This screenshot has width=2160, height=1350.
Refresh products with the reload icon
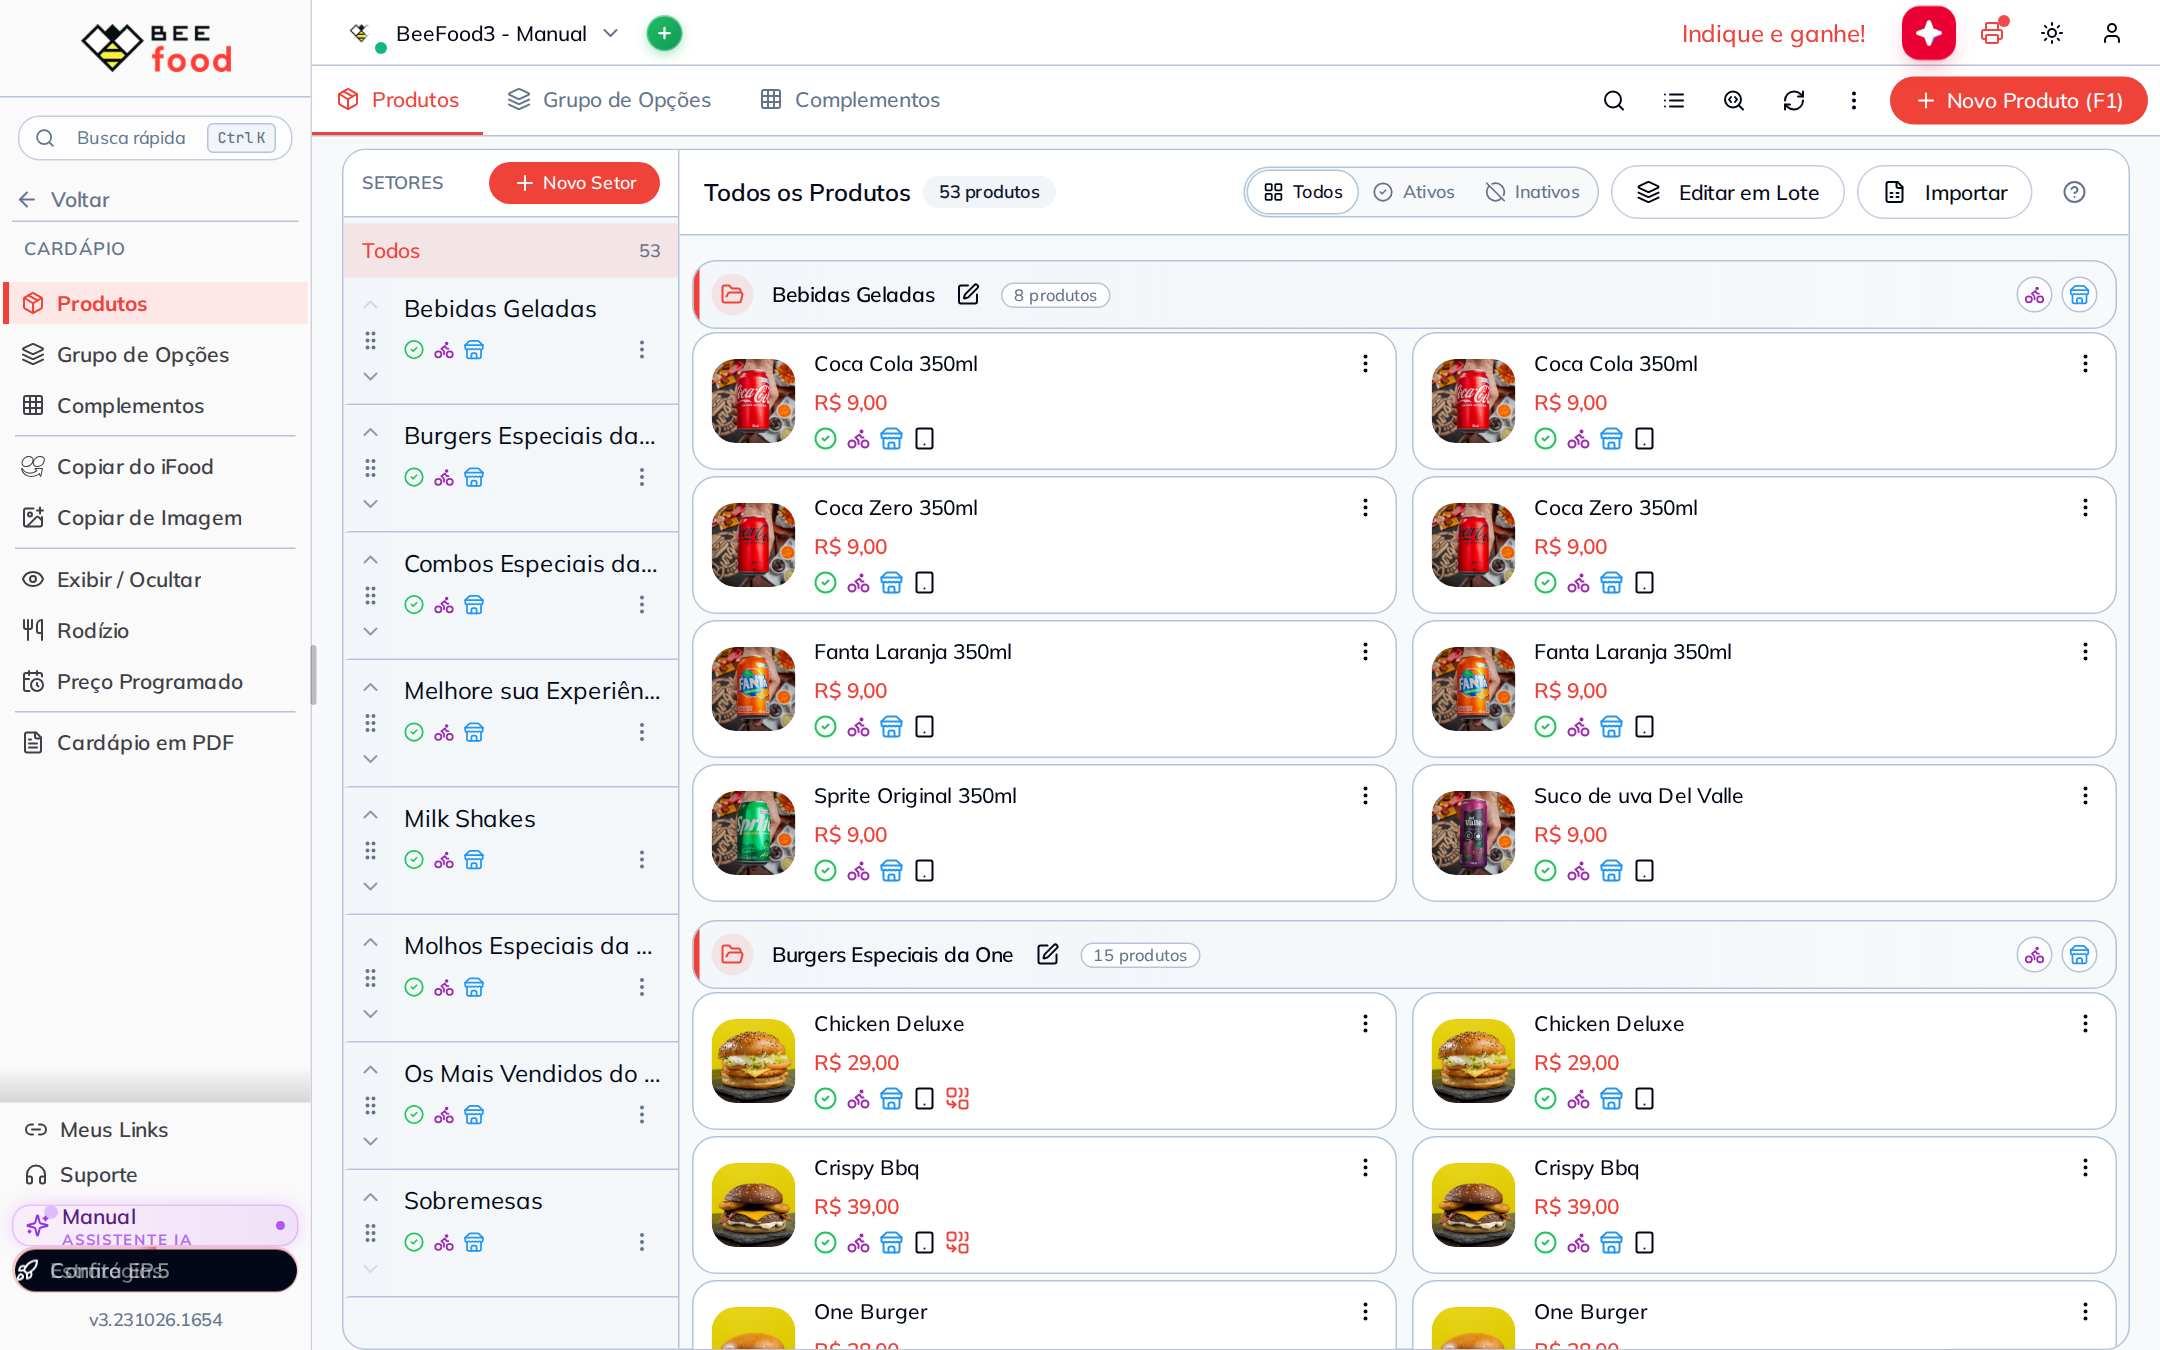pyautogui.click(x=1794, y=100)
